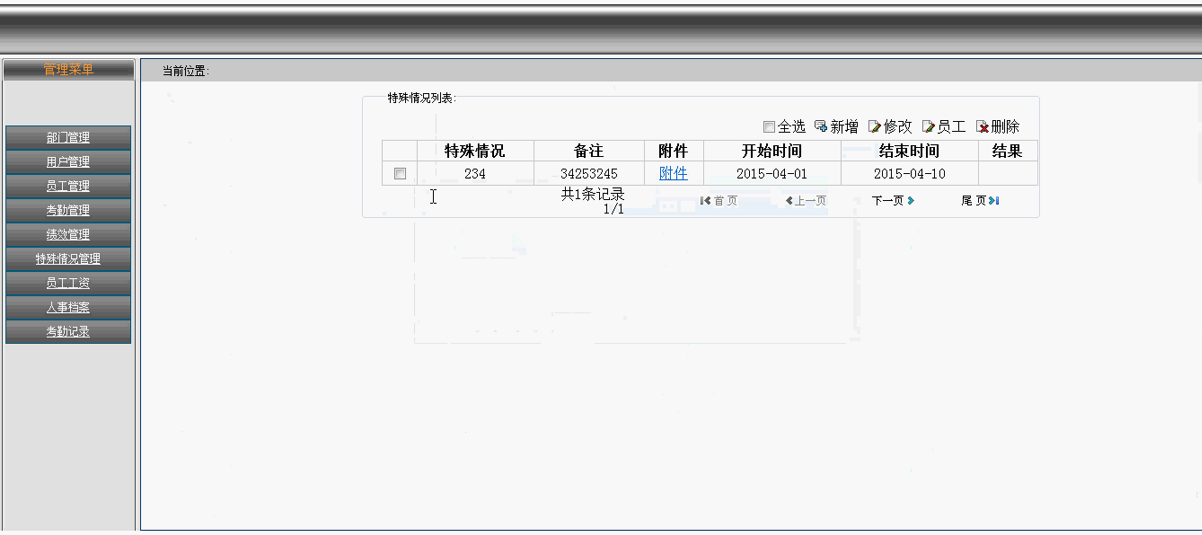The image size is (1202, 535).
Task: Click the 特殊情况列表 list title
Action: pos(421,98)
